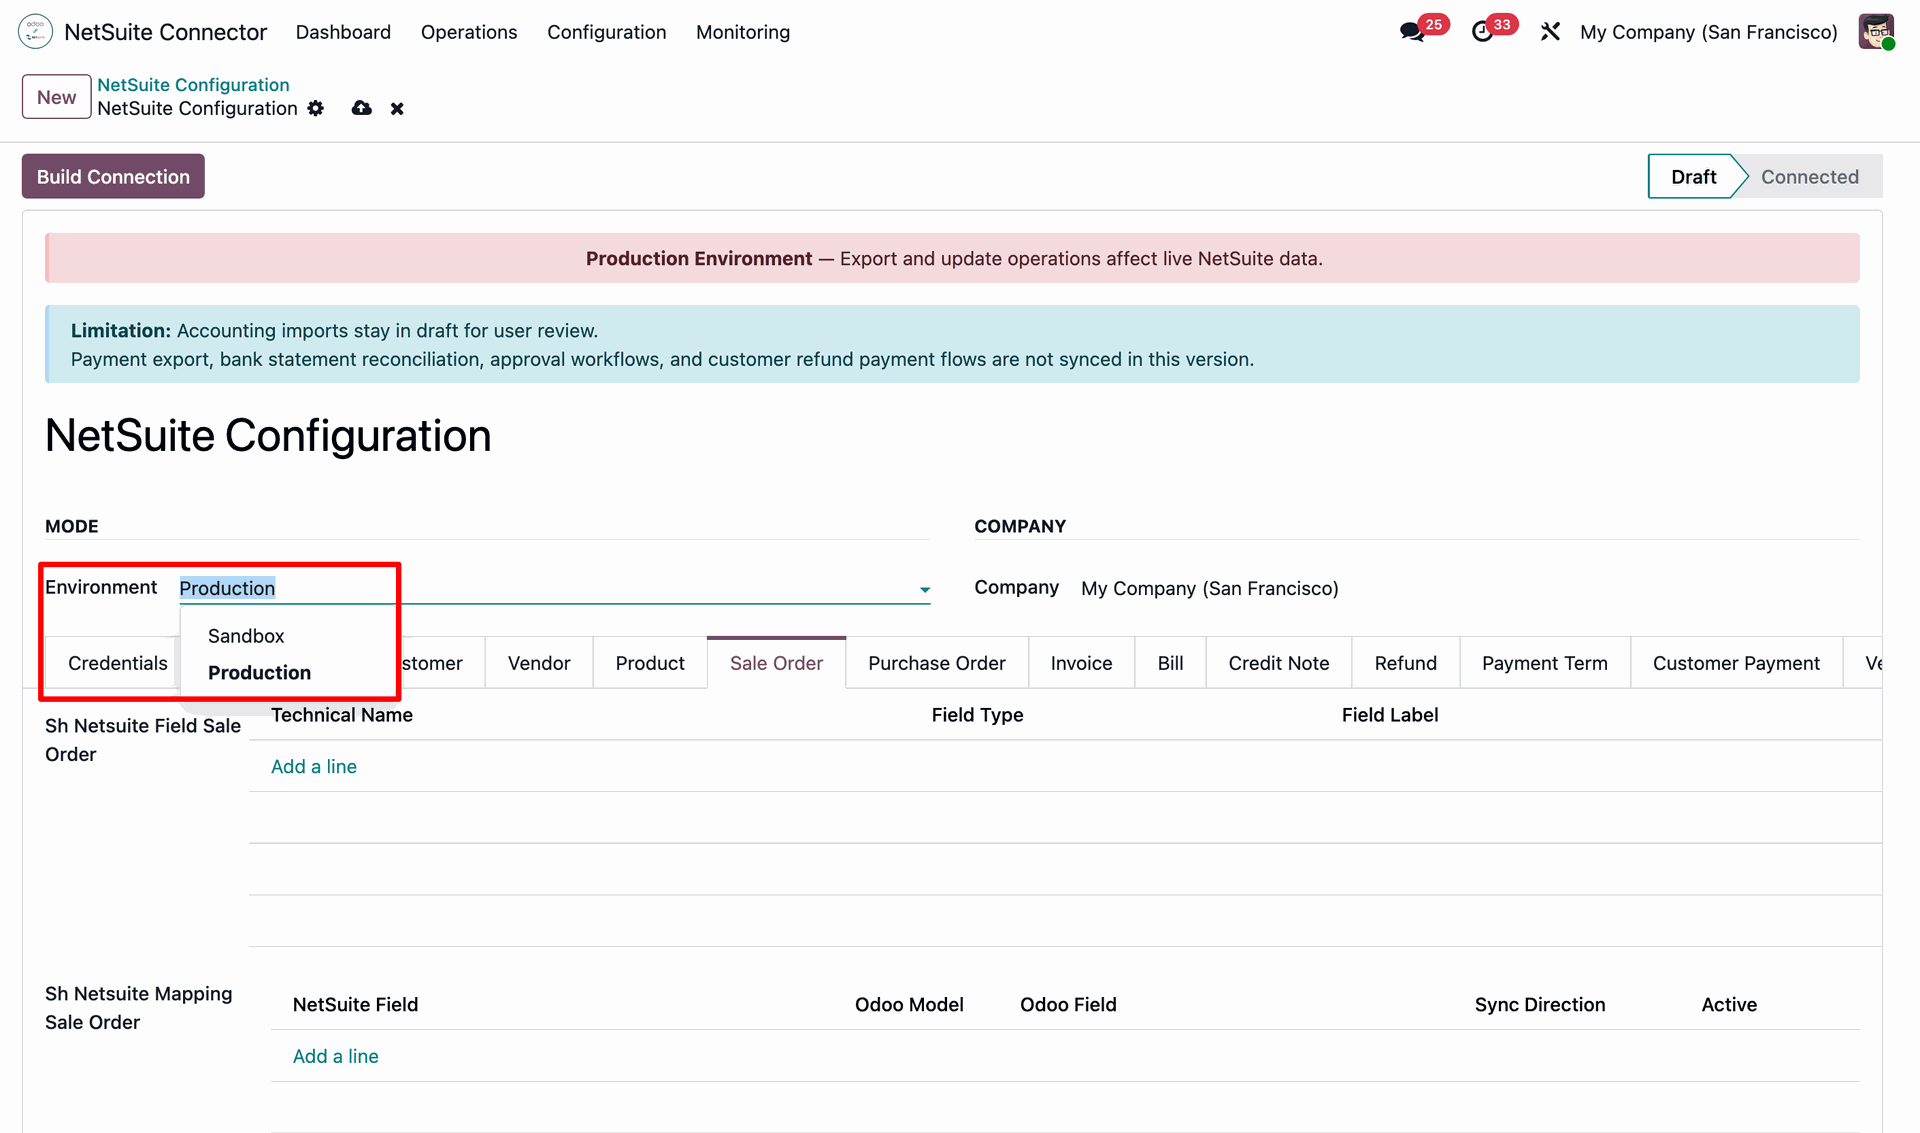Select Production from the Environment list
The height and width of the screenshot is (1133, 1920).
tap(259, 673)
